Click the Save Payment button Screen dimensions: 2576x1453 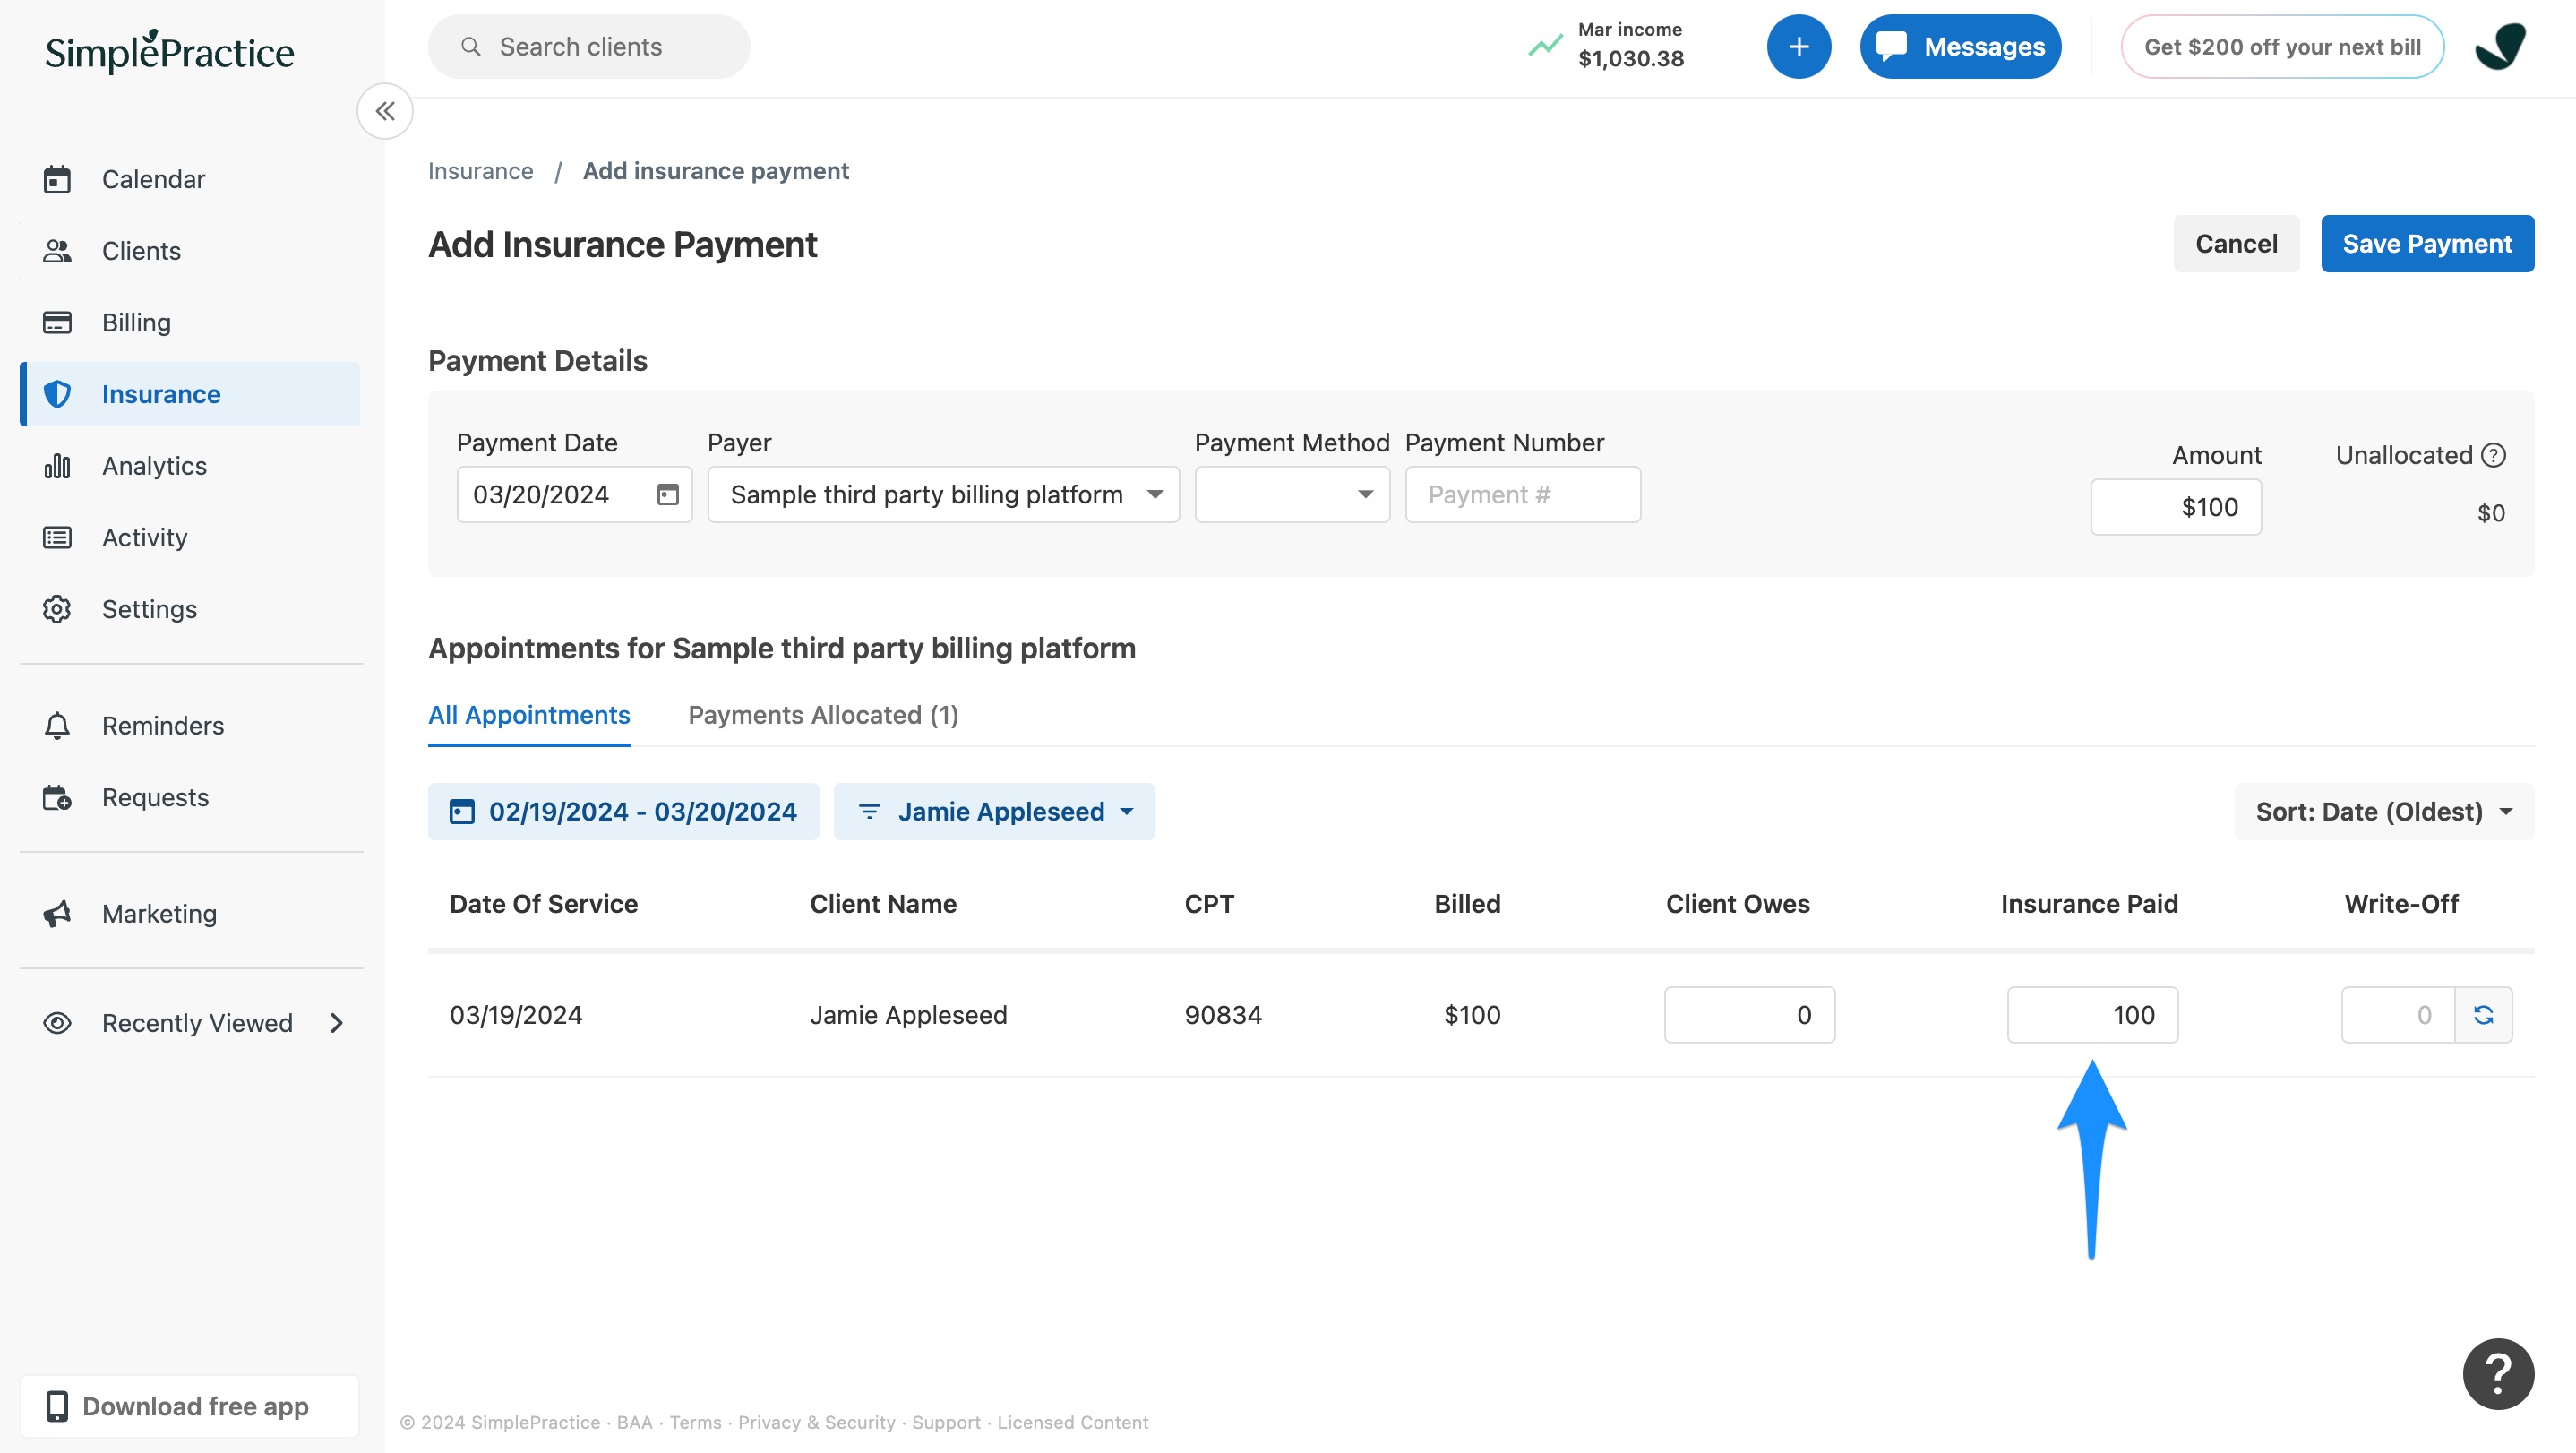point(2427,243)
